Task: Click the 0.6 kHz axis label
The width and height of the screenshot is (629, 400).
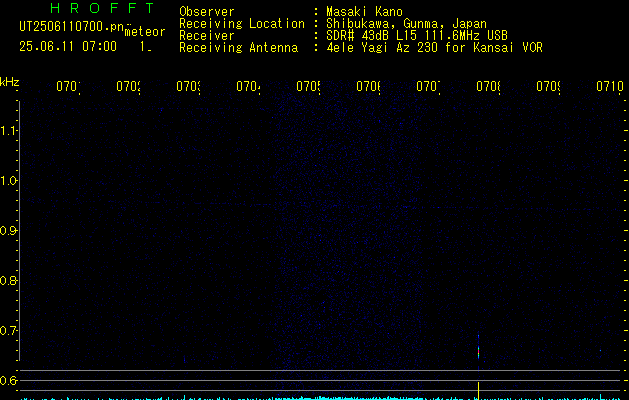Action: click(8, 380)
